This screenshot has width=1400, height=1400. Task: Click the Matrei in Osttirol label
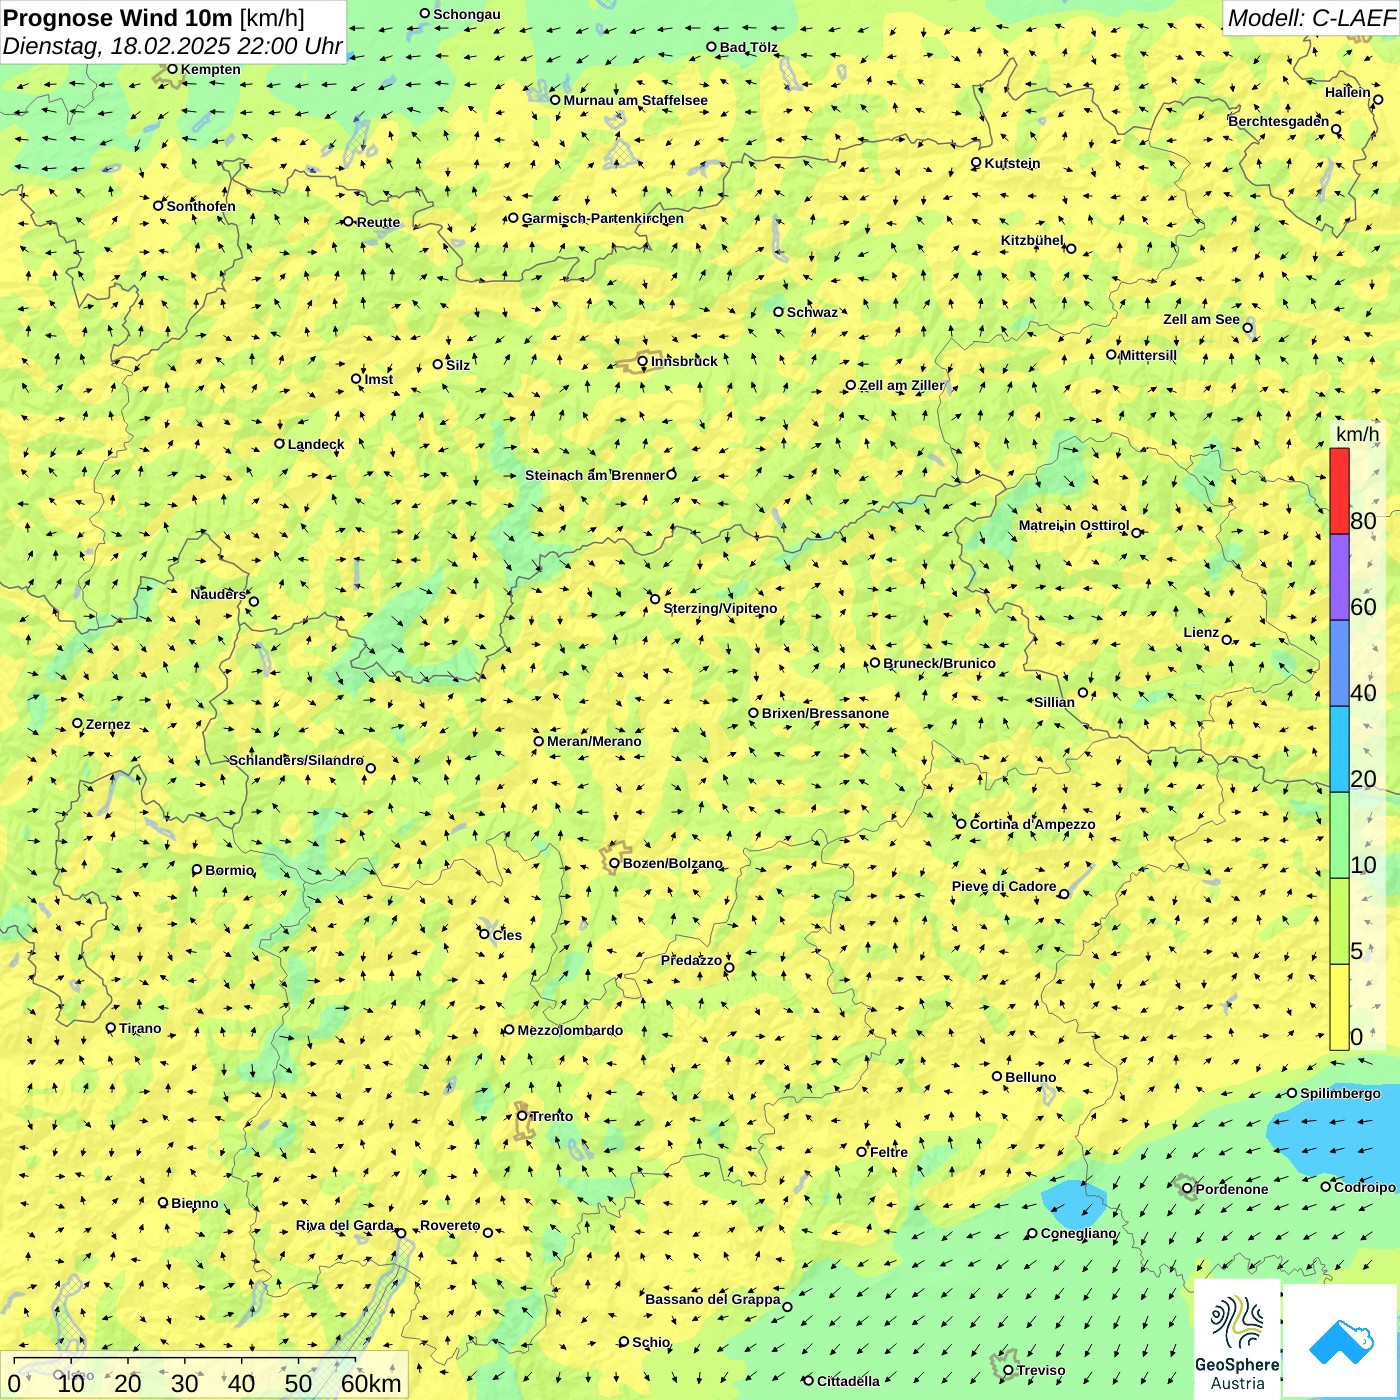1073,525
